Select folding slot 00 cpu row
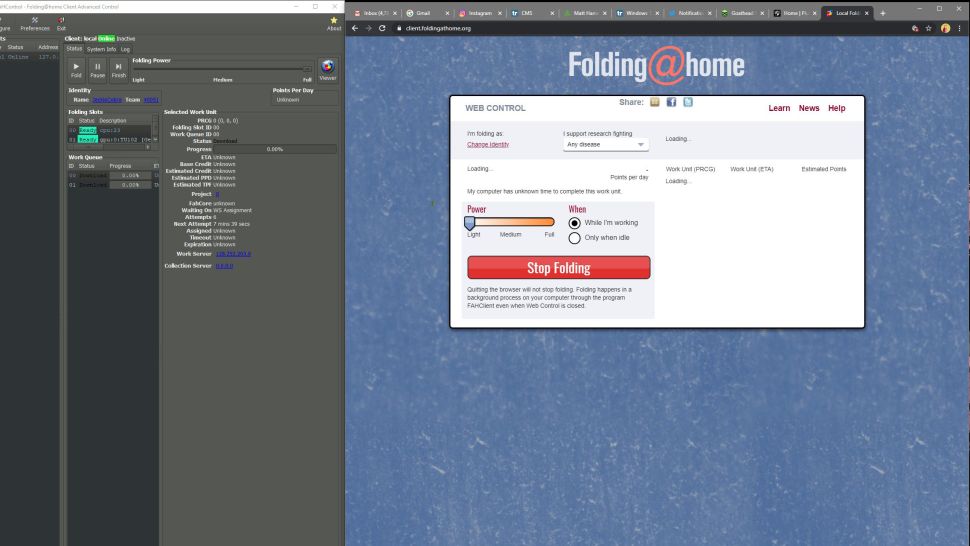Viewport: 970px width, 546px height. pyautogui.click(x=109, y=130)
